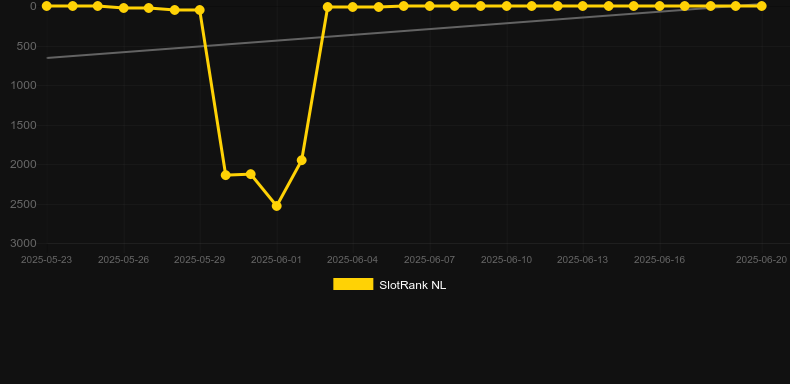Screen dimensions: 790x384
Task: Click the 3000 y-axis label
Action: [24, 243]
